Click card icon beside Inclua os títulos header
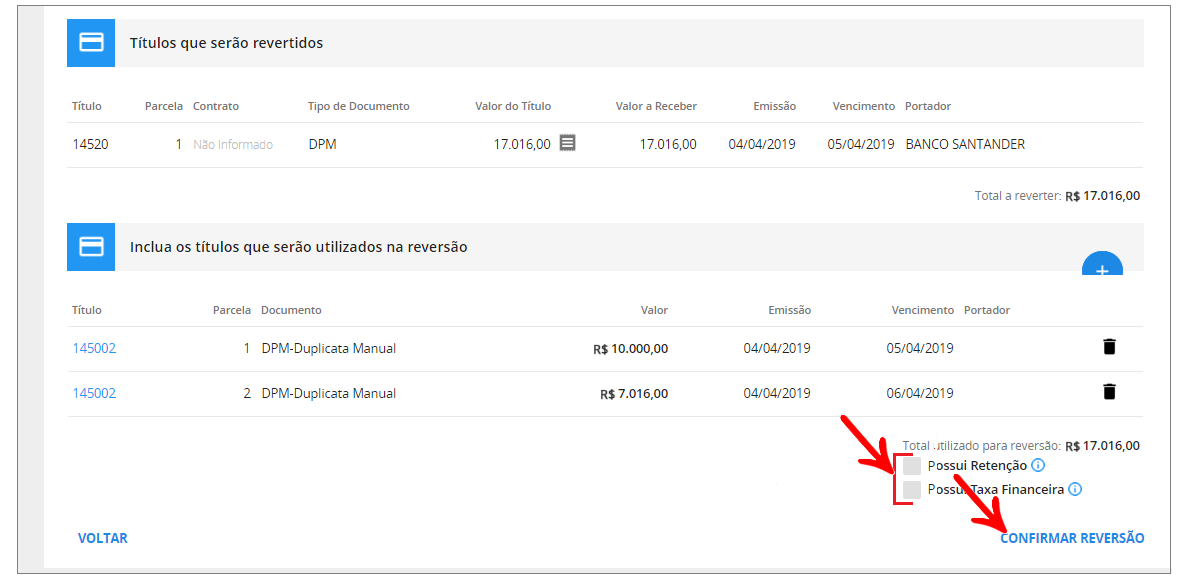The width and height of the screenshot is (1182, 580). click(91, 246)
